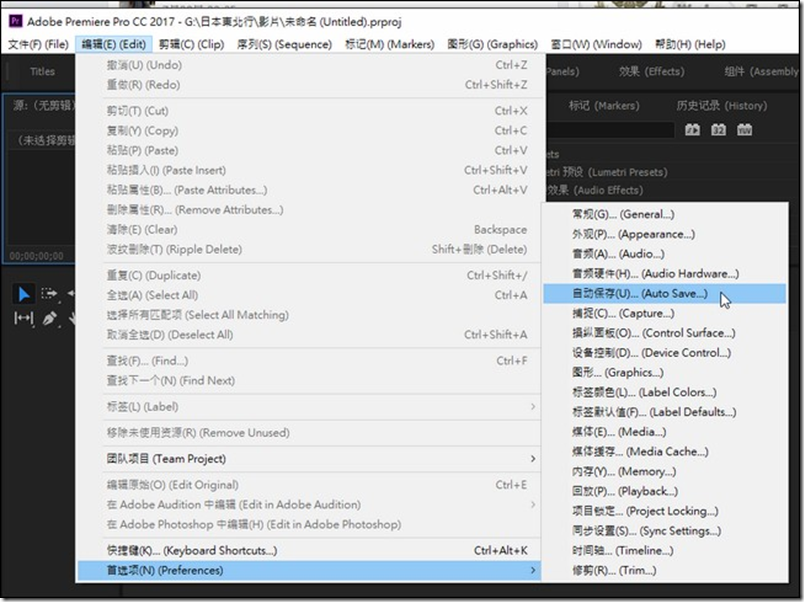
Task: Click Edit in Adobe Photoshop entry
Action: [309, 525]
